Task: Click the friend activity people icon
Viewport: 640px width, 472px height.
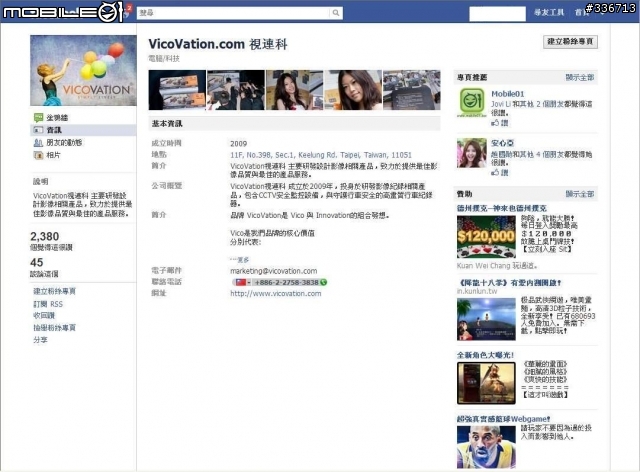Action: [x=38, y=142]
